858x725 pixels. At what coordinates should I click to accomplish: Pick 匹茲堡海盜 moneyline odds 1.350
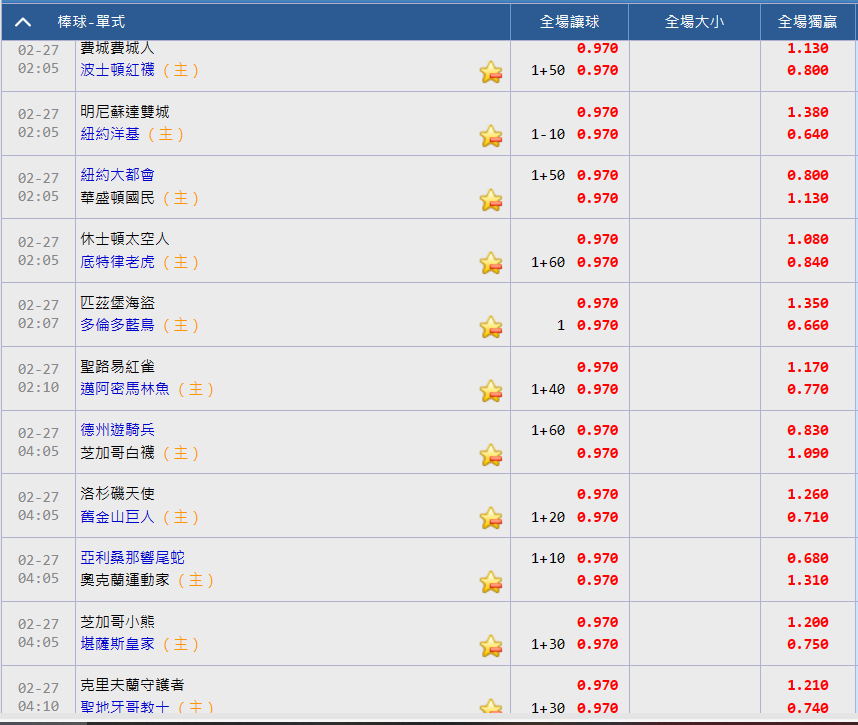(808, 303)
